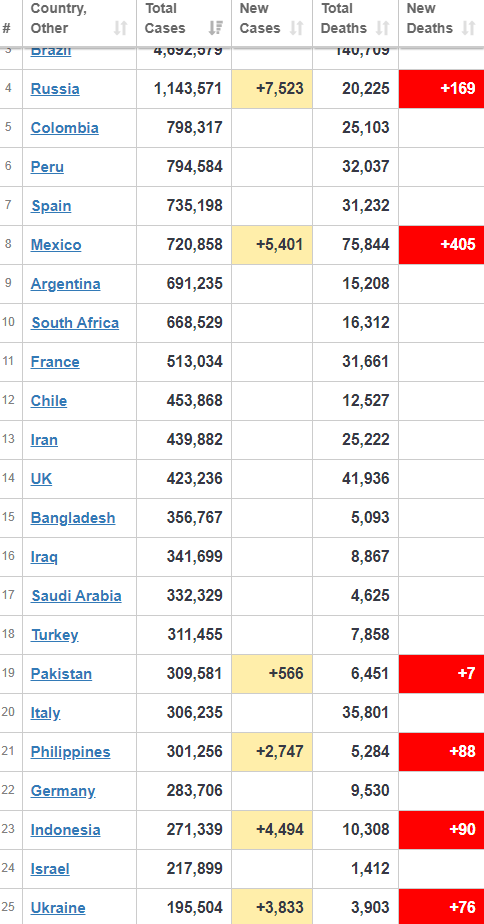
Task: Open the Colombia country link
Action: pos(65,128)
